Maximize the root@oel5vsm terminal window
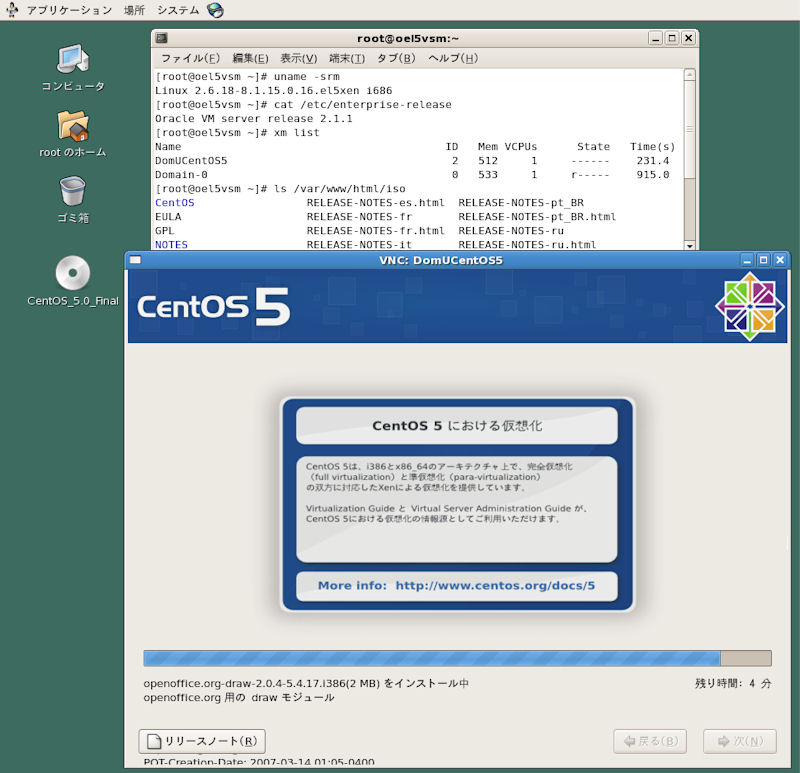 [x=672, y=38]
